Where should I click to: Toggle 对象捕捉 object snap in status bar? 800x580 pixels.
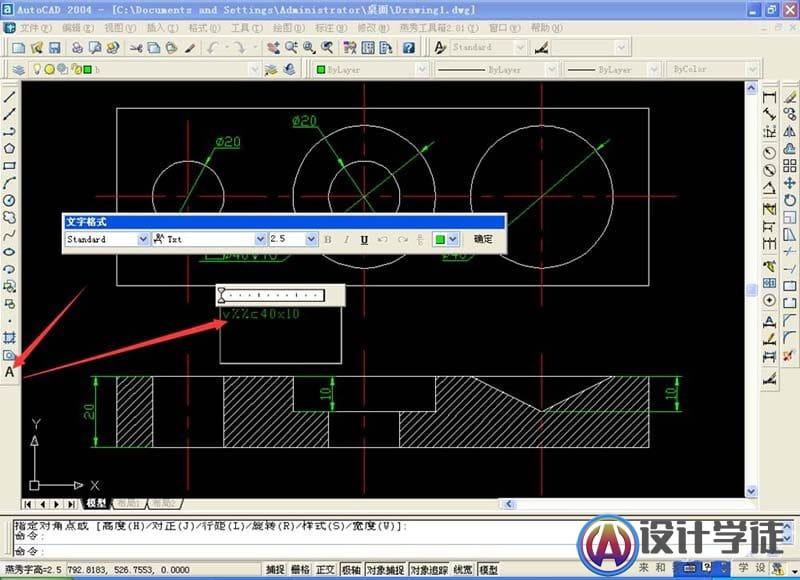click(385, 570)
